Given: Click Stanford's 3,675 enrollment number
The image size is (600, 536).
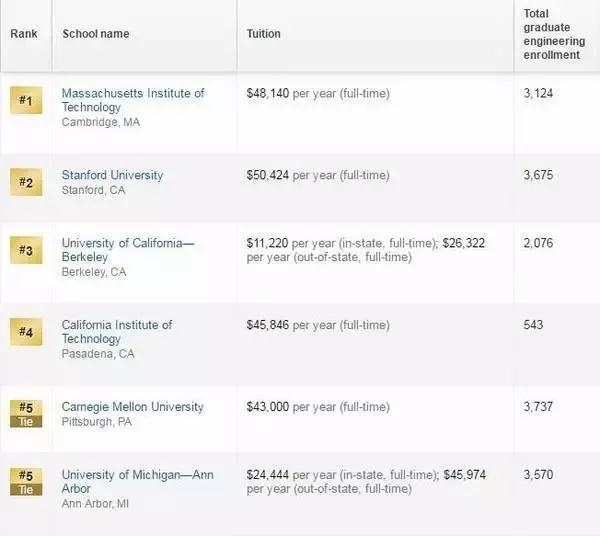Looking at the screenshot, I should pos(538,175).
